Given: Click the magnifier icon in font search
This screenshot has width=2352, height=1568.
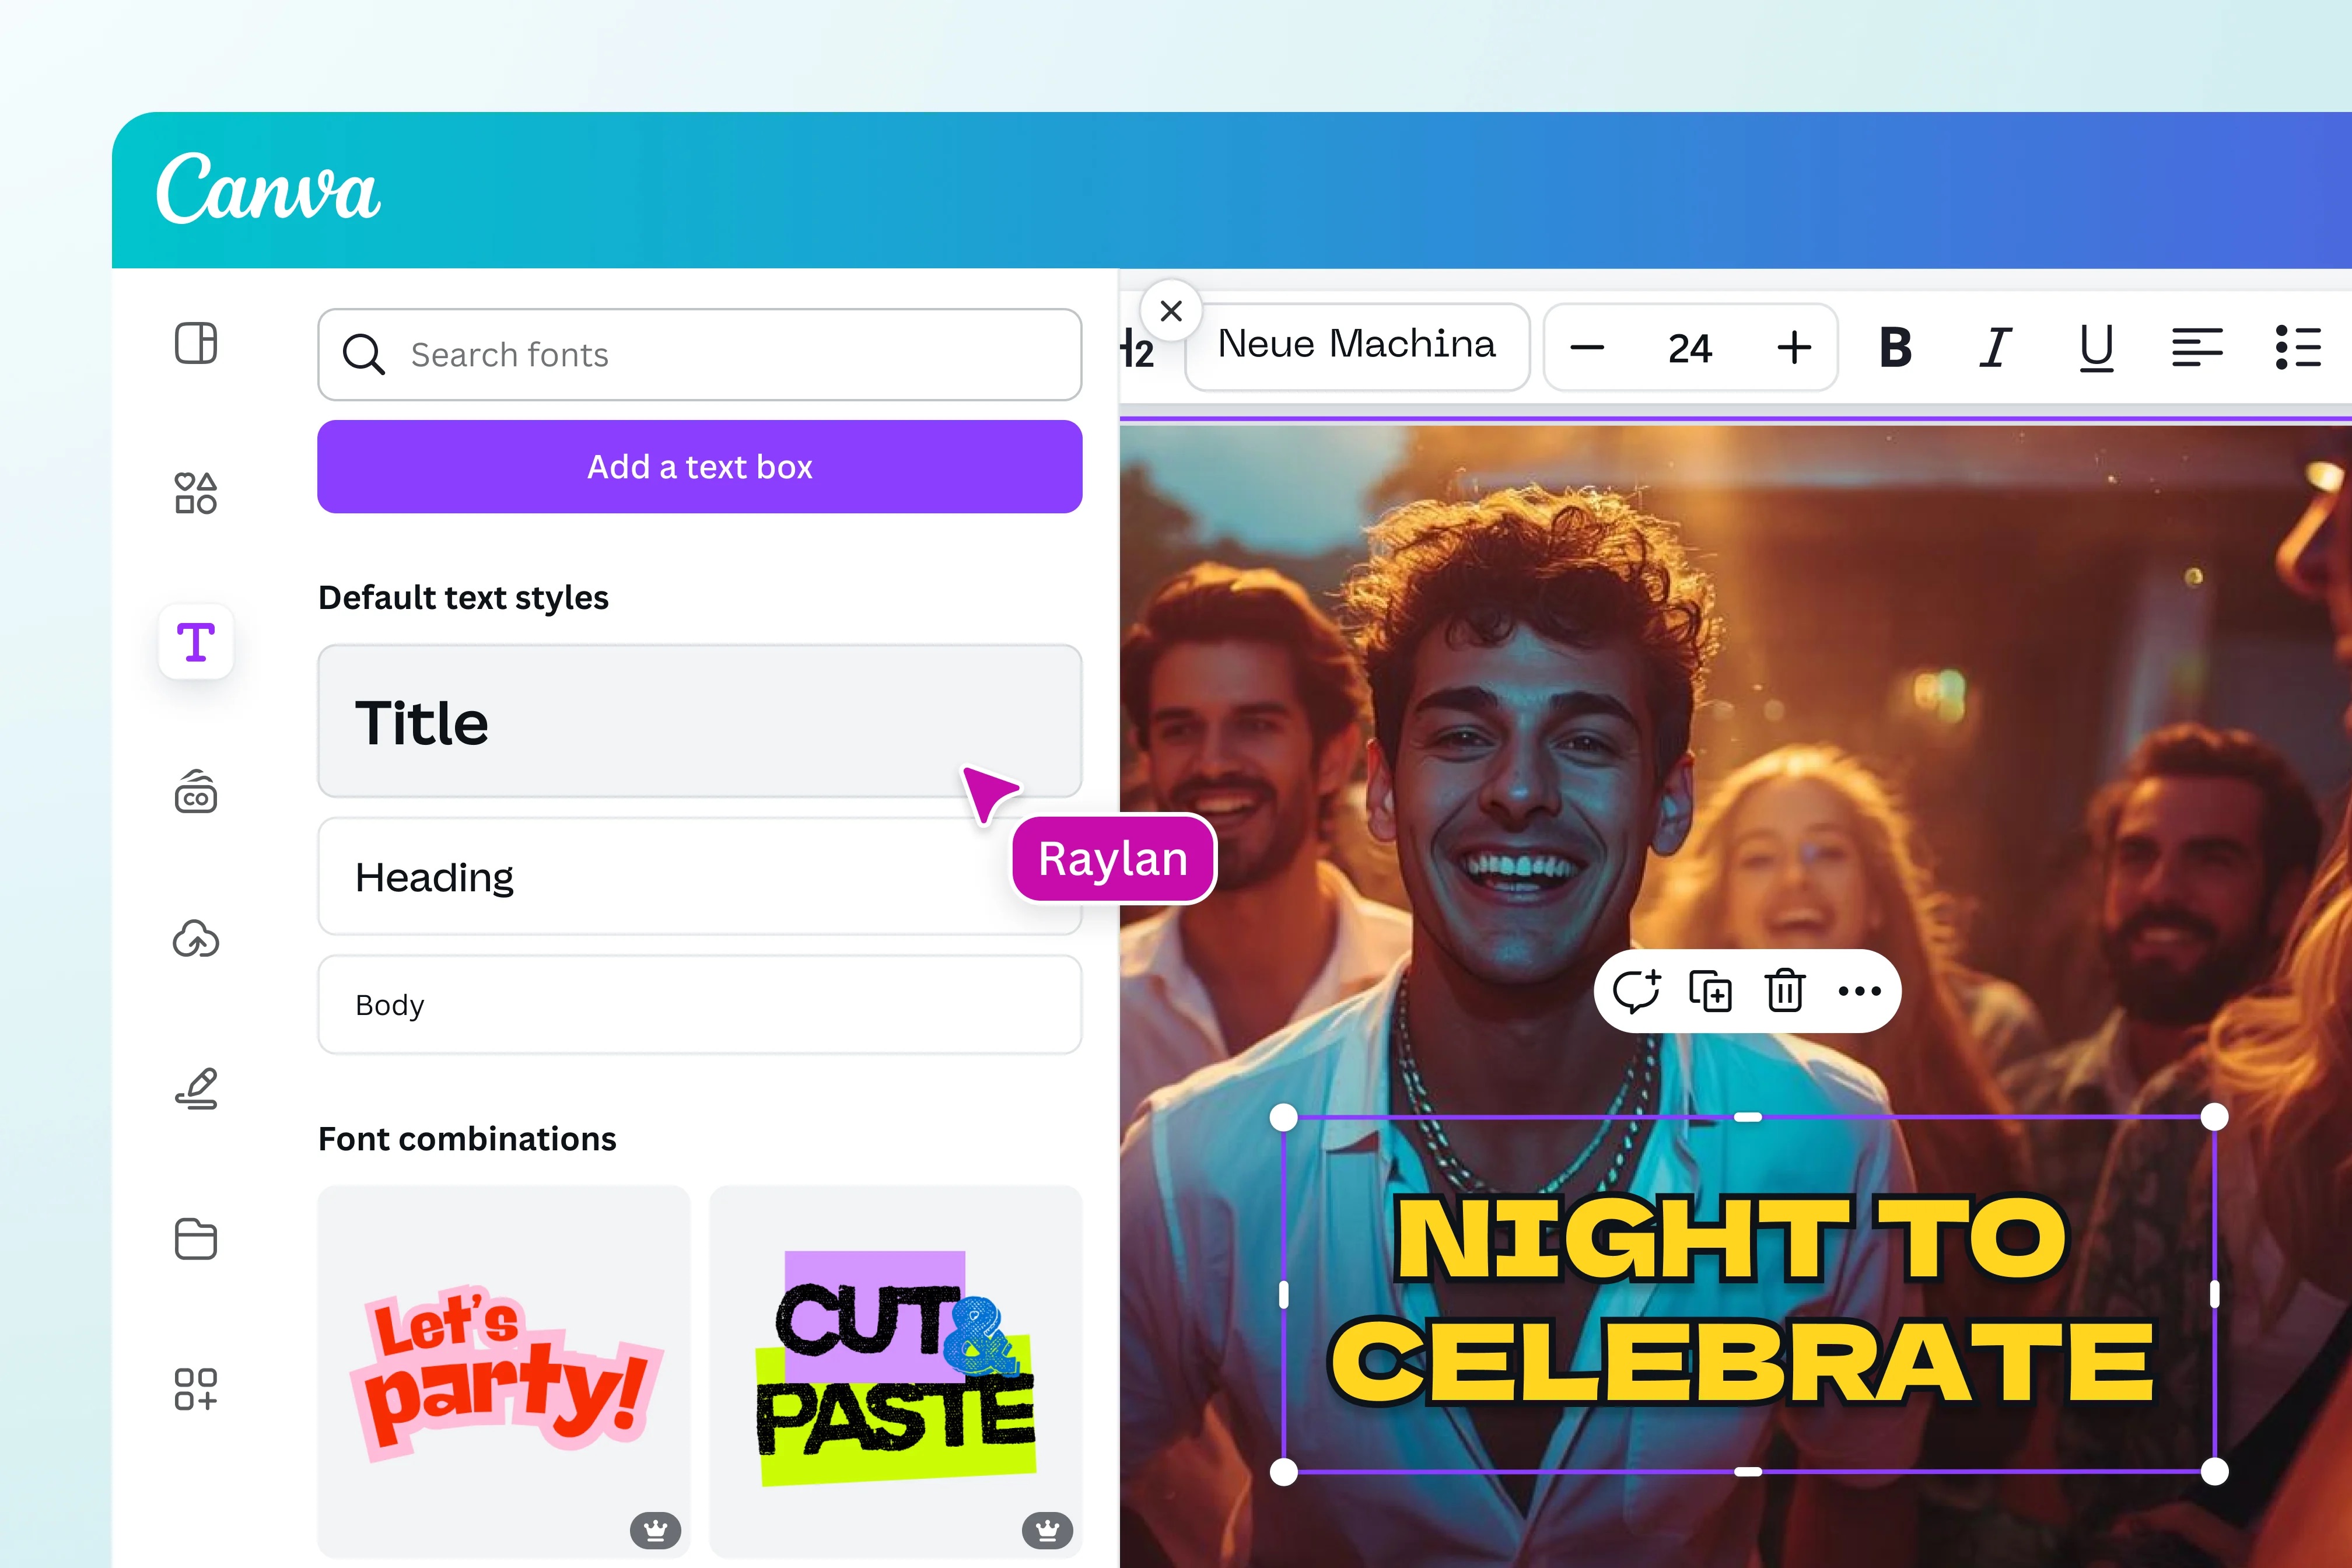Looking at the screenshot, I should click(363, 354).
